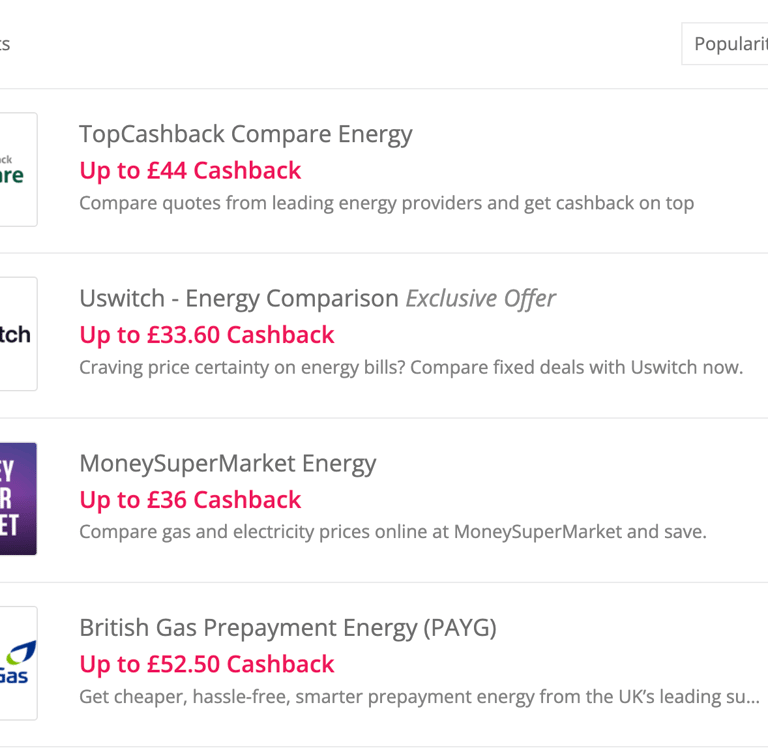The width and height of the screenshot is (768, 750).
Task: Click the truncated heading text left of Popularity
Action: [5, 44]
